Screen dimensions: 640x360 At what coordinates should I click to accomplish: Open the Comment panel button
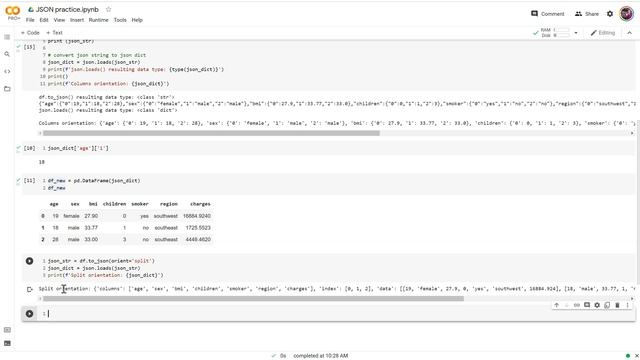[x=547, y=13]
